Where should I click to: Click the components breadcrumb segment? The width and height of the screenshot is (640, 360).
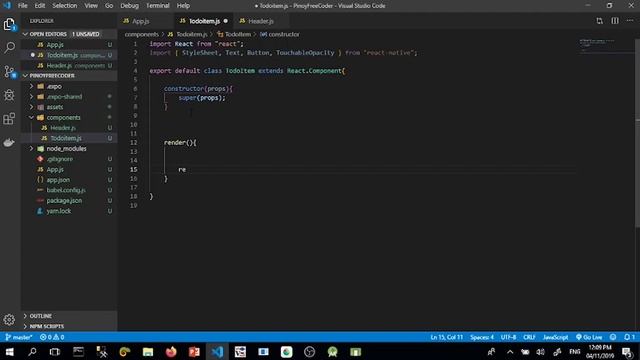(x=141, y=34)
